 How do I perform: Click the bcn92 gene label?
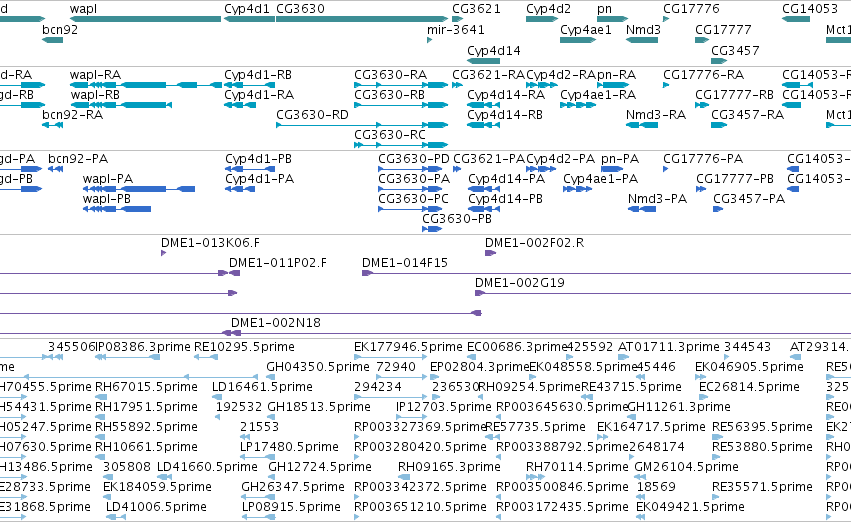click(60, 29)
